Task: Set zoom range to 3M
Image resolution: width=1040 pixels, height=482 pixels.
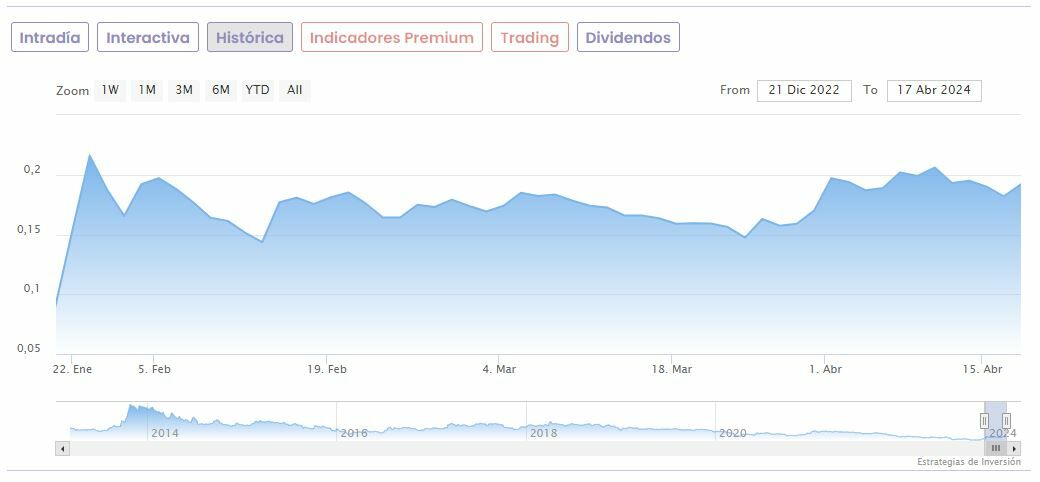Action: [184, 90]
